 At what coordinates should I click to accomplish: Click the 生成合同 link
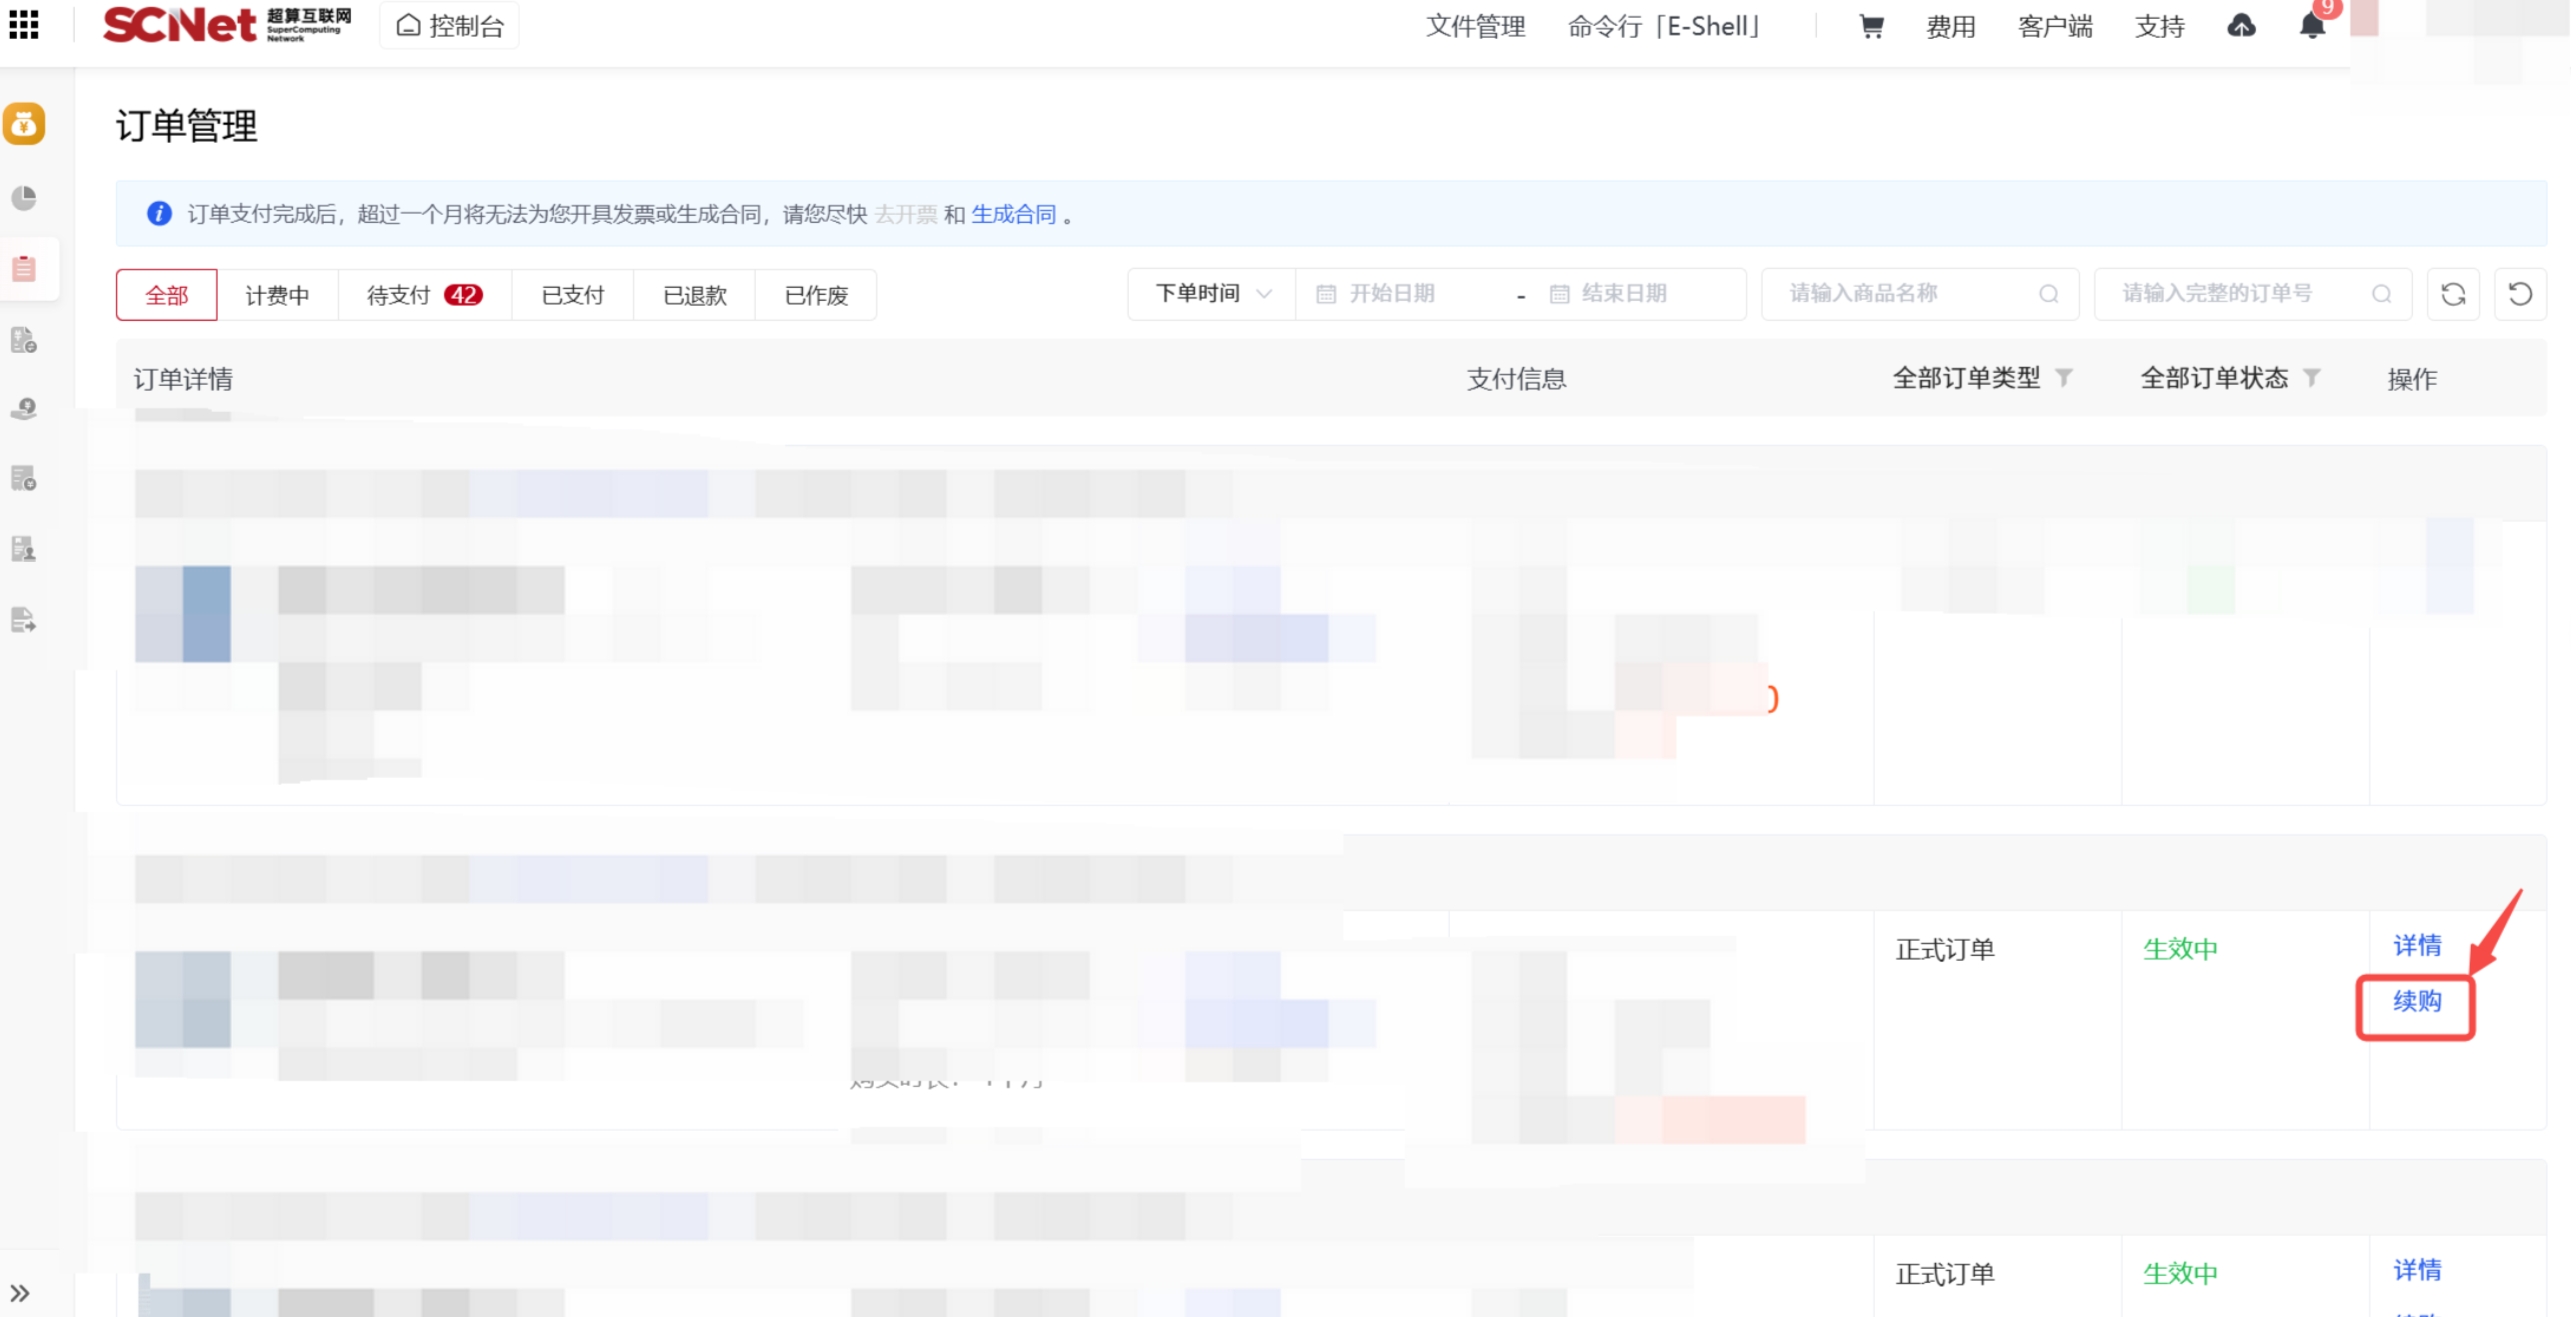coord(1013,214)
